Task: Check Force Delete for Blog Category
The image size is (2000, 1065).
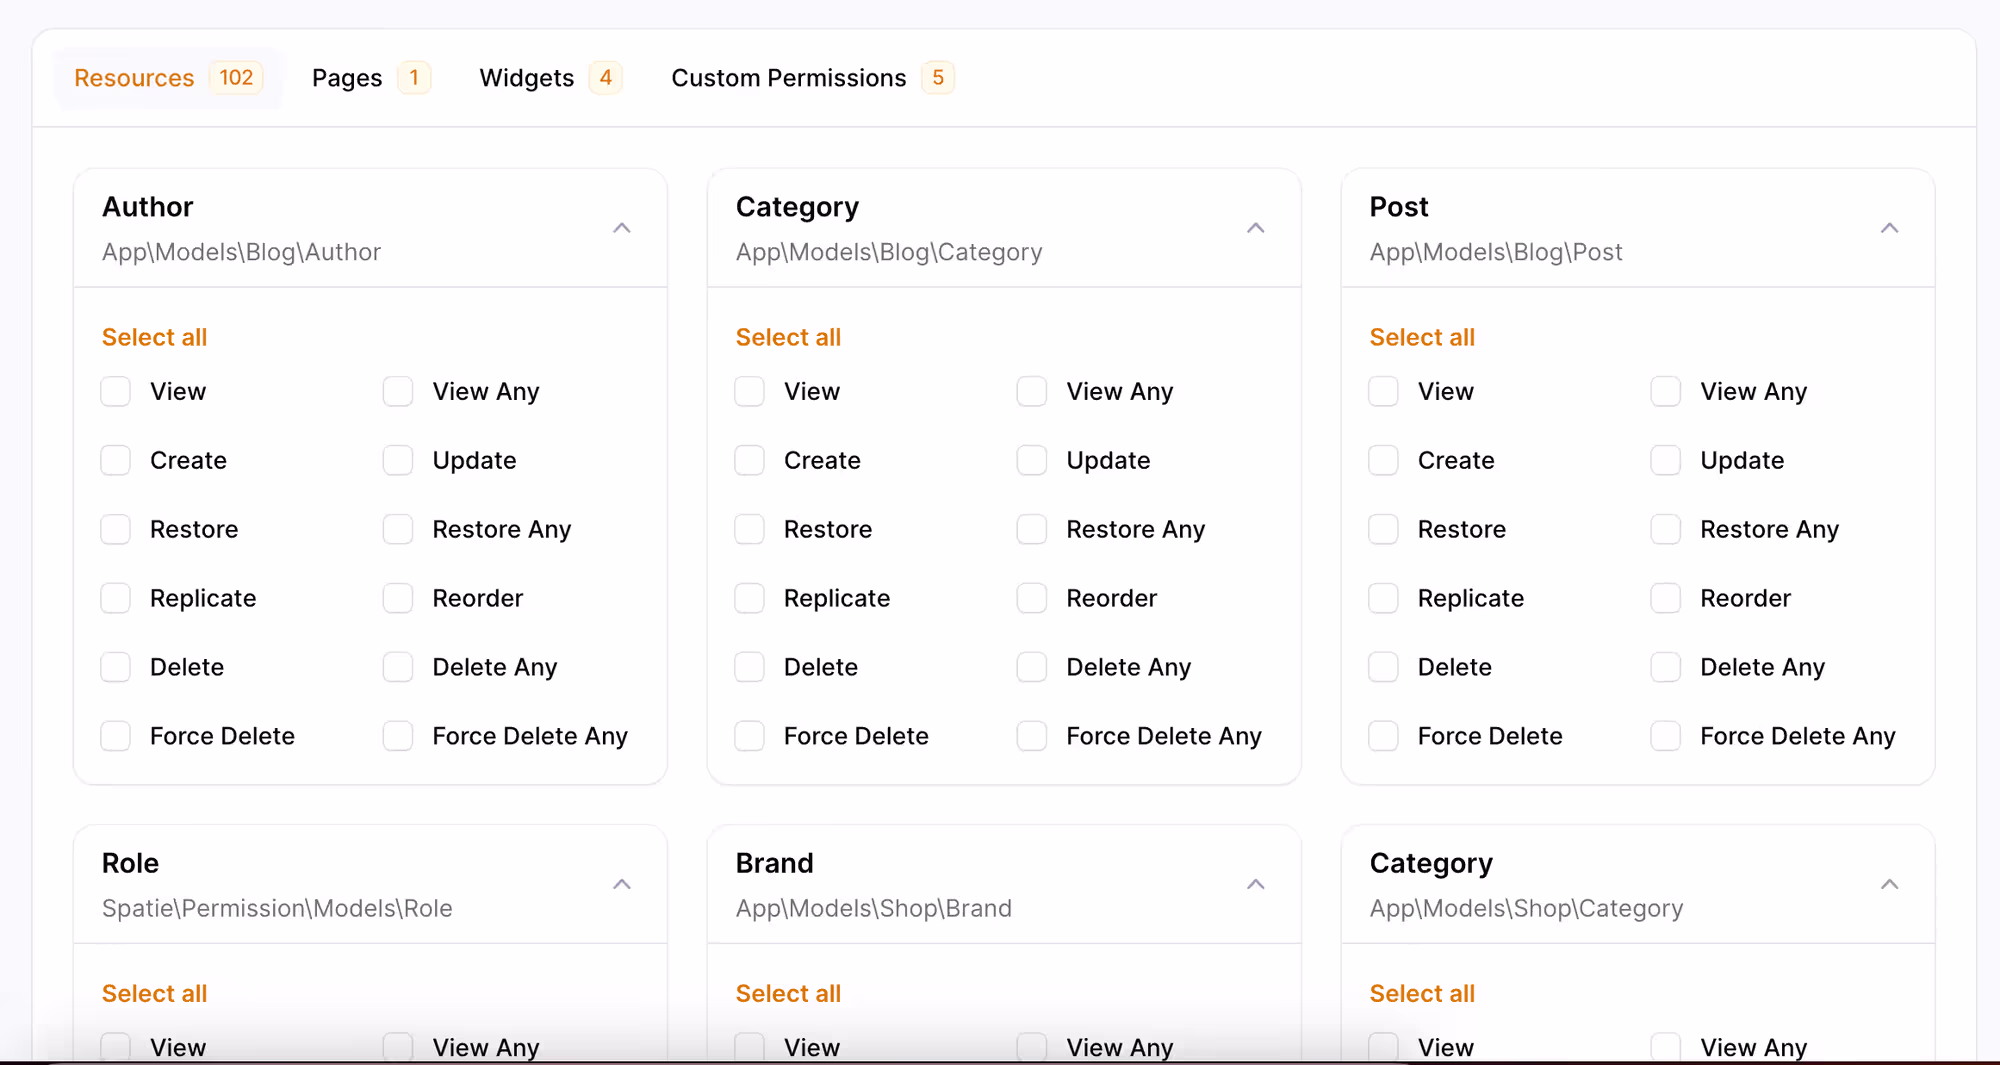Action: click(750, 737)
